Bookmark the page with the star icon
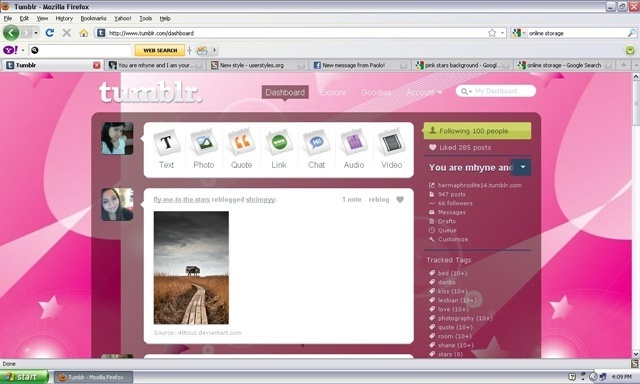The image size is (640, 384). pos(492,33)
